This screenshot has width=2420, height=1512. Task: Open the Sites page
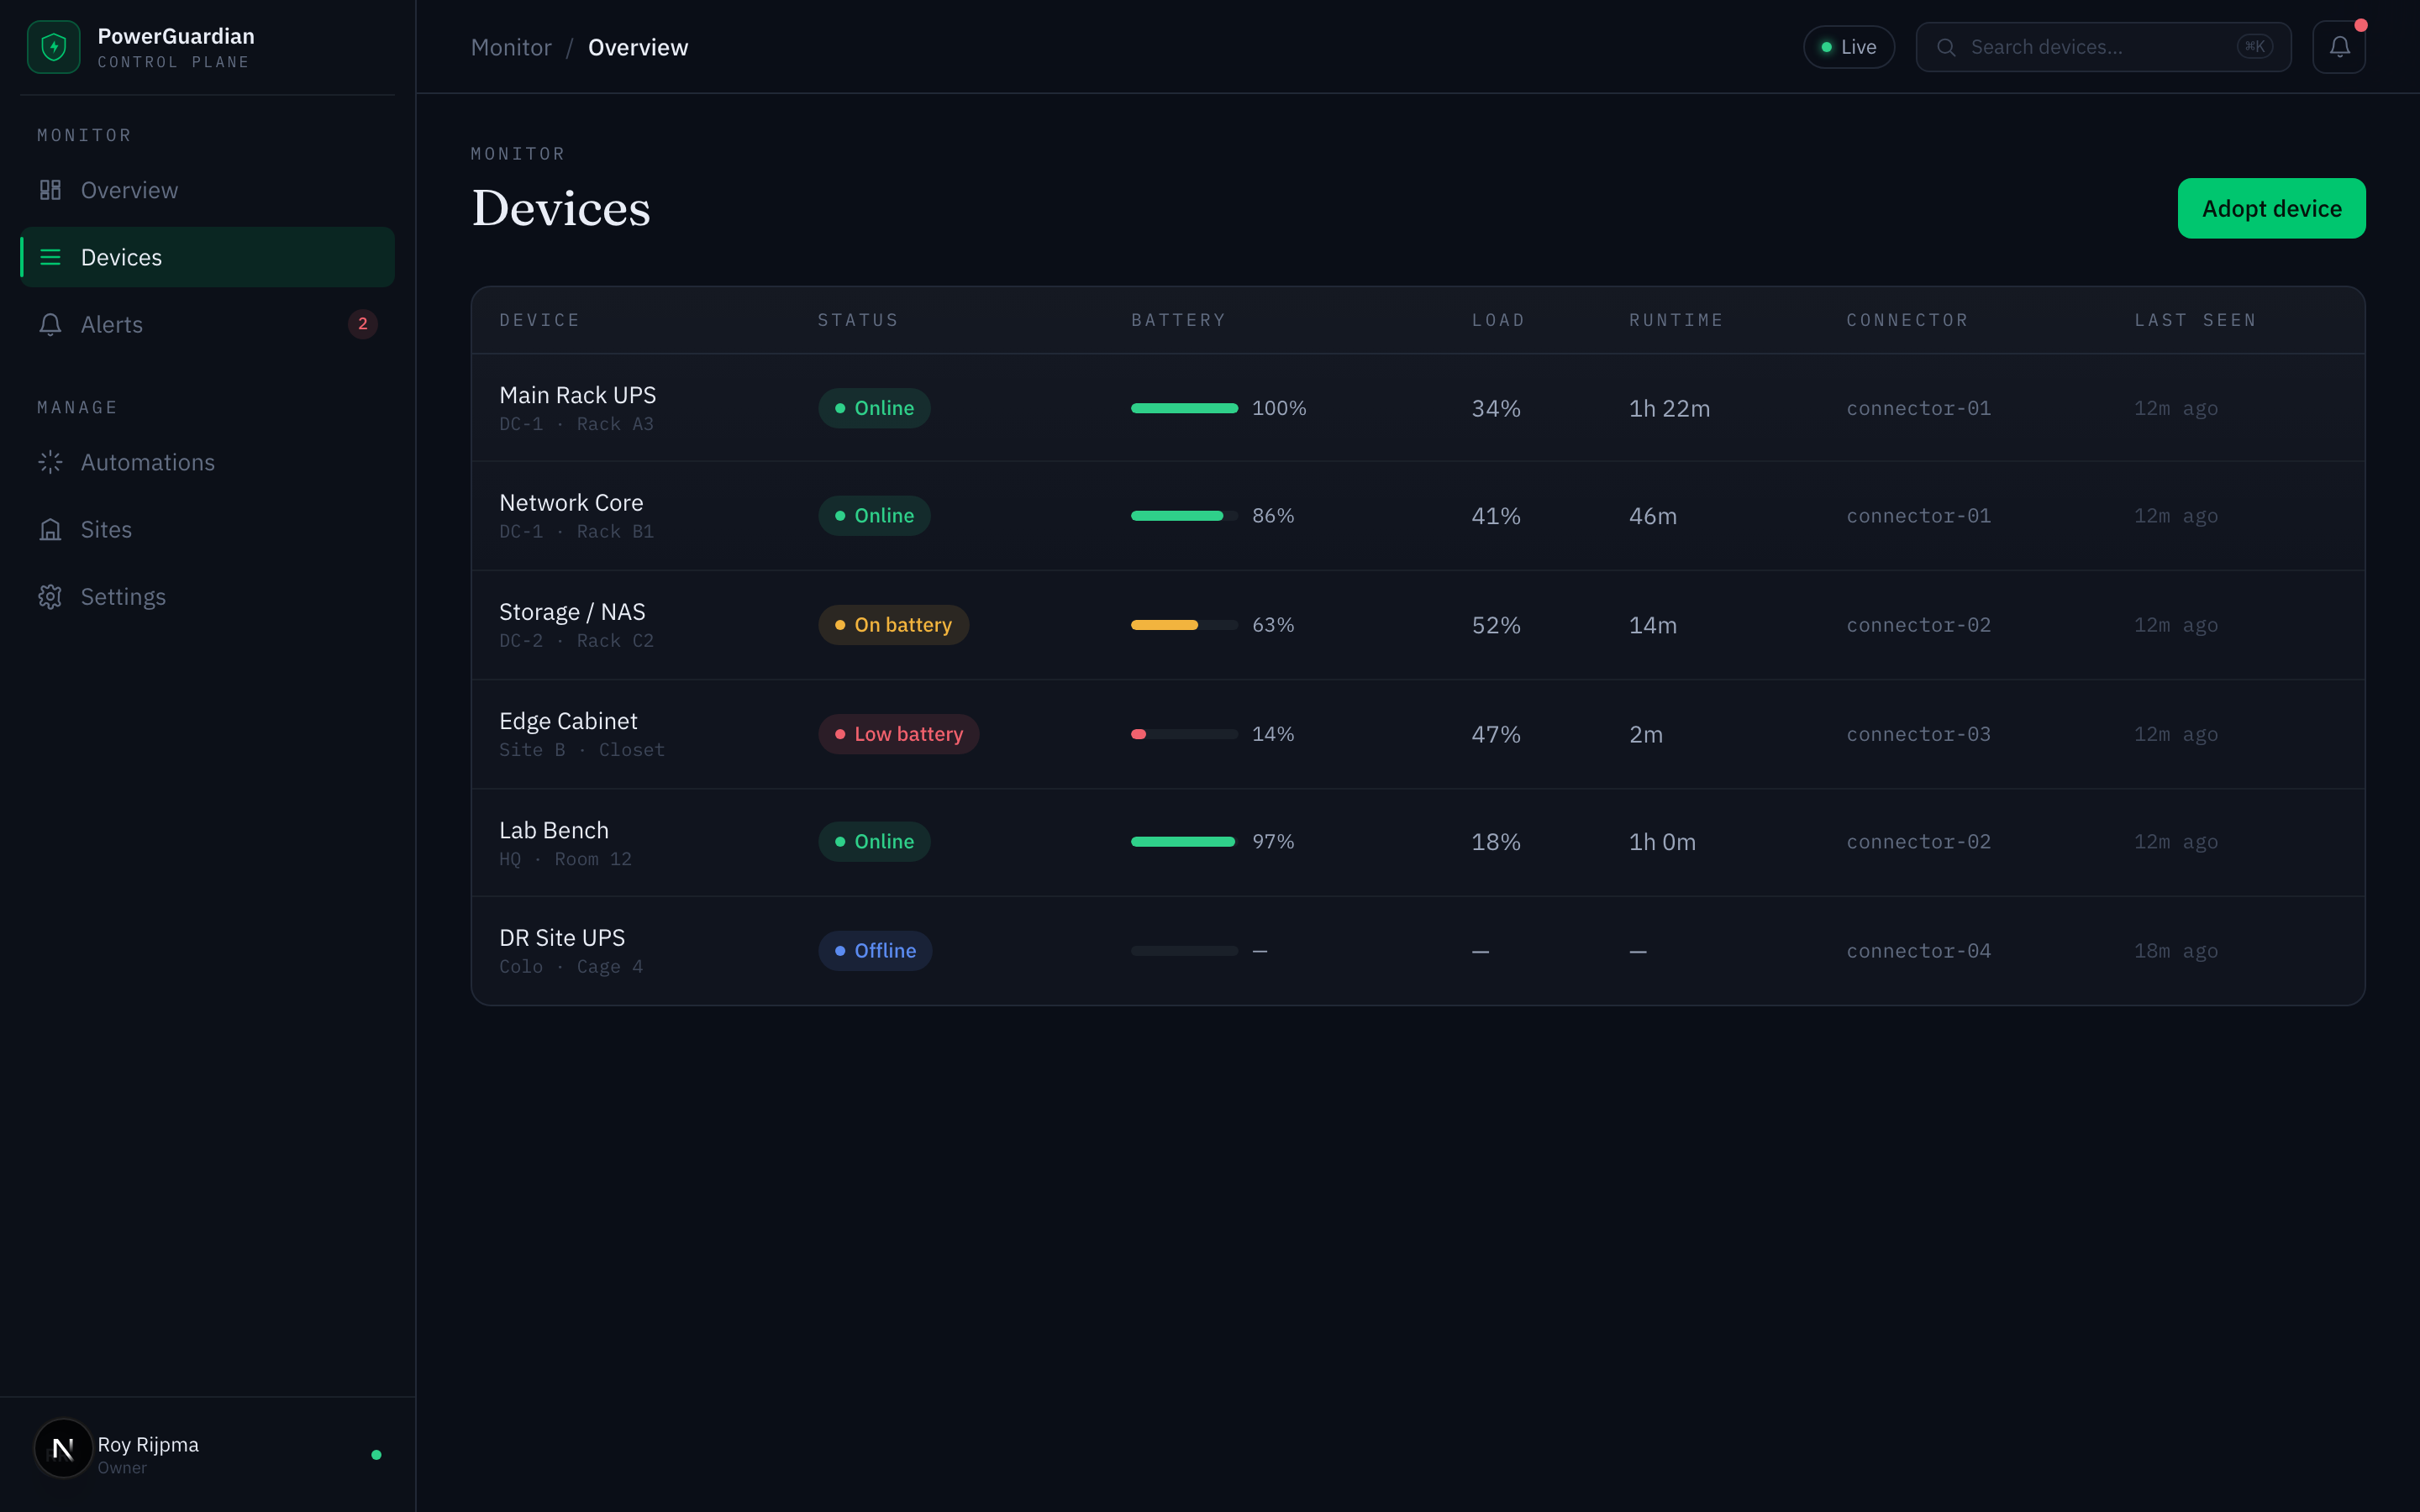[207, 529]
